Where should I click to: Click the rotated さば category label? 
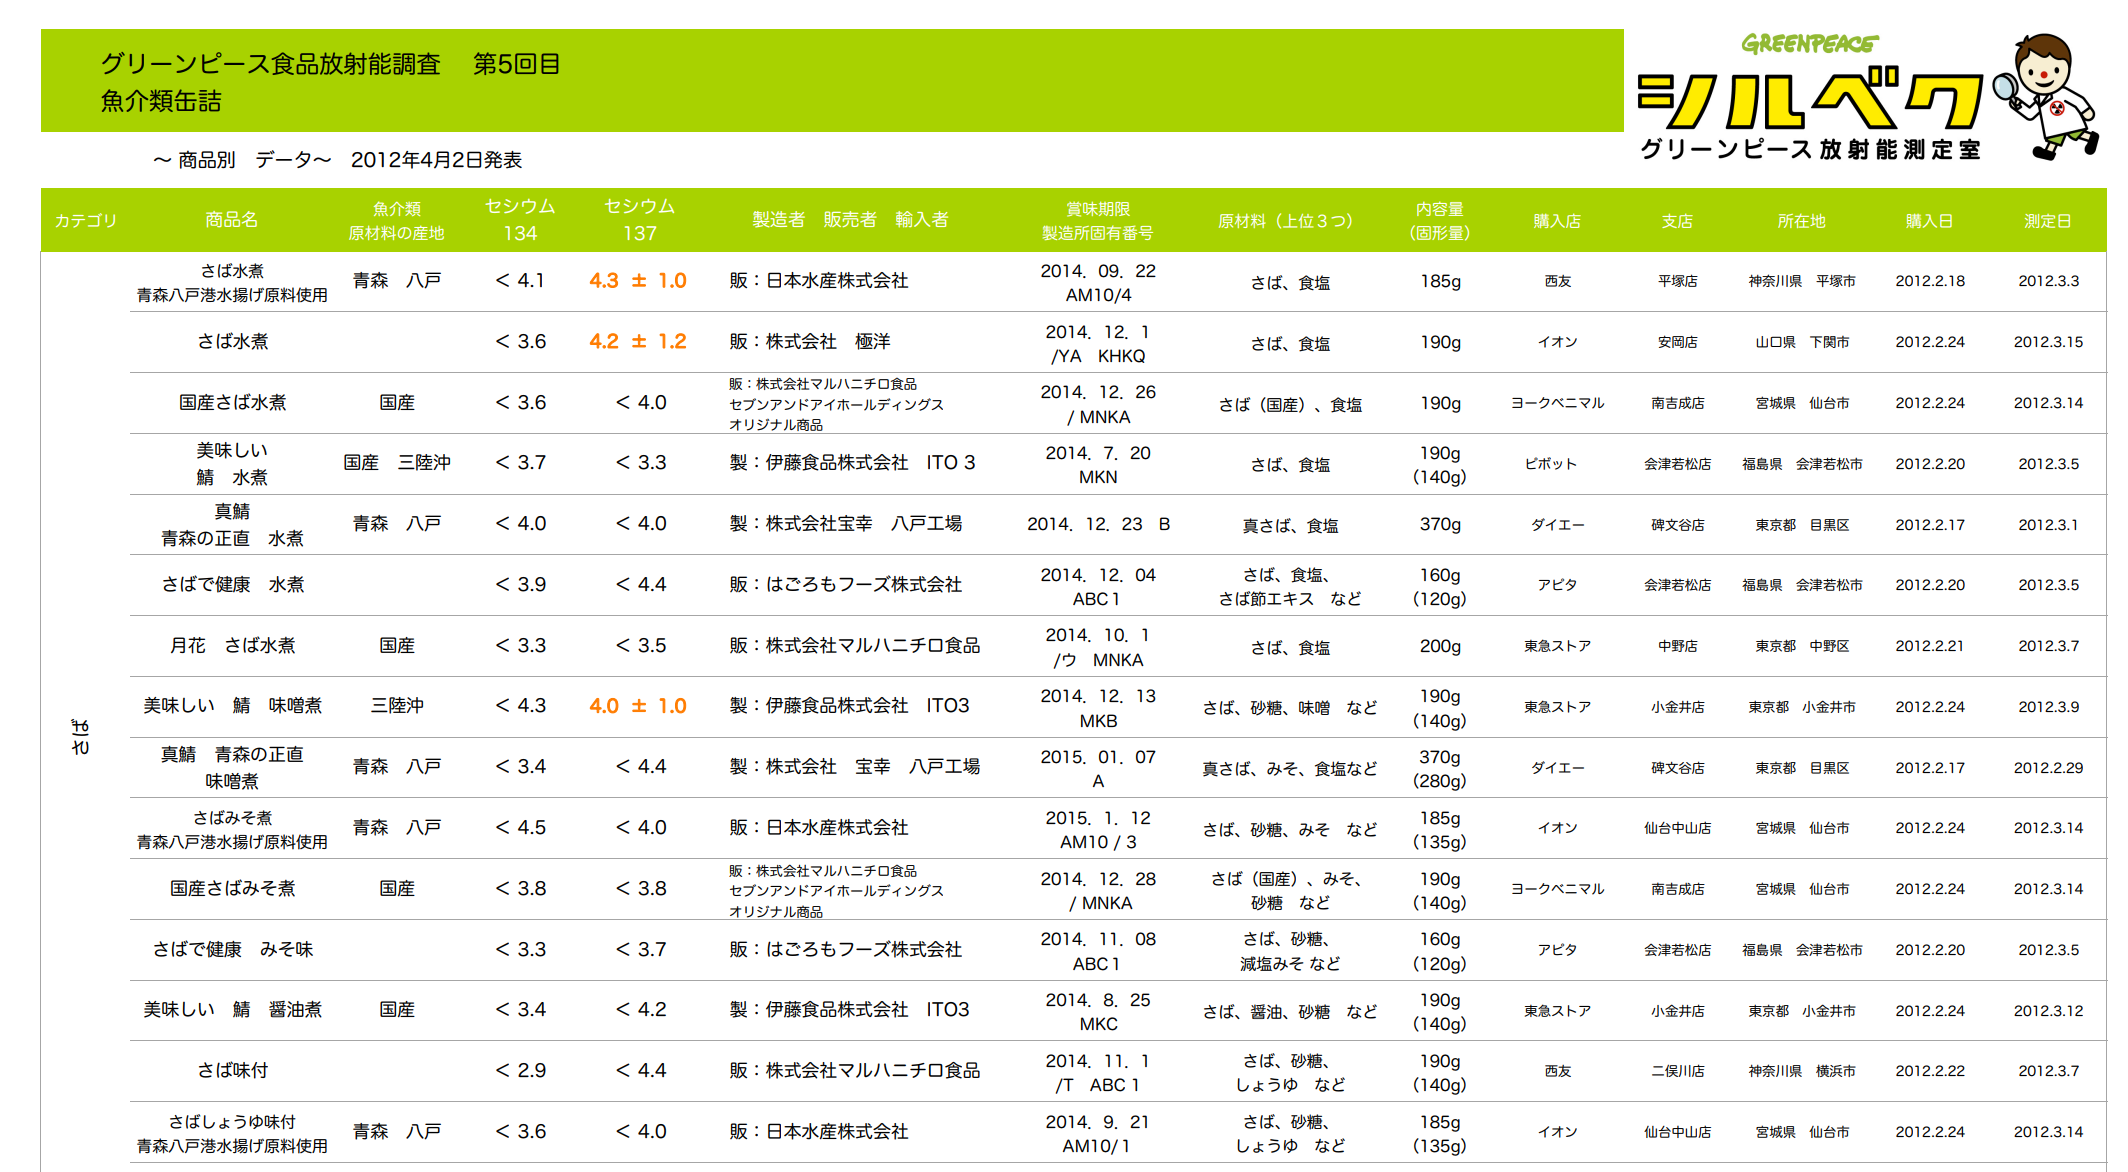[x=80, y=737]
